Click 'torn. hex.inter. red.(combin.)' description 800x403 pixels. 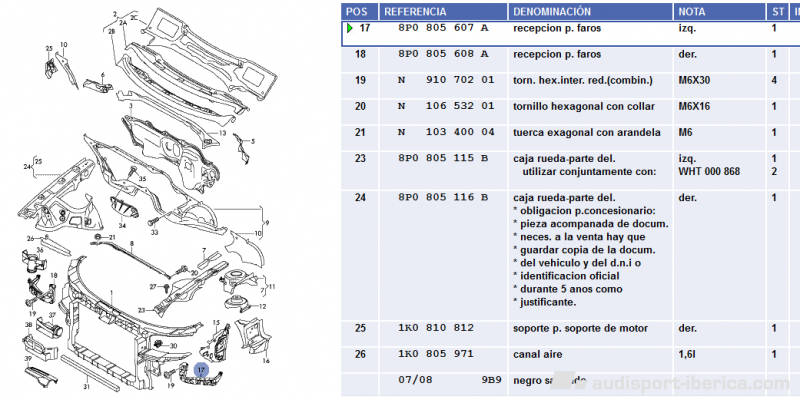point(583,81)
